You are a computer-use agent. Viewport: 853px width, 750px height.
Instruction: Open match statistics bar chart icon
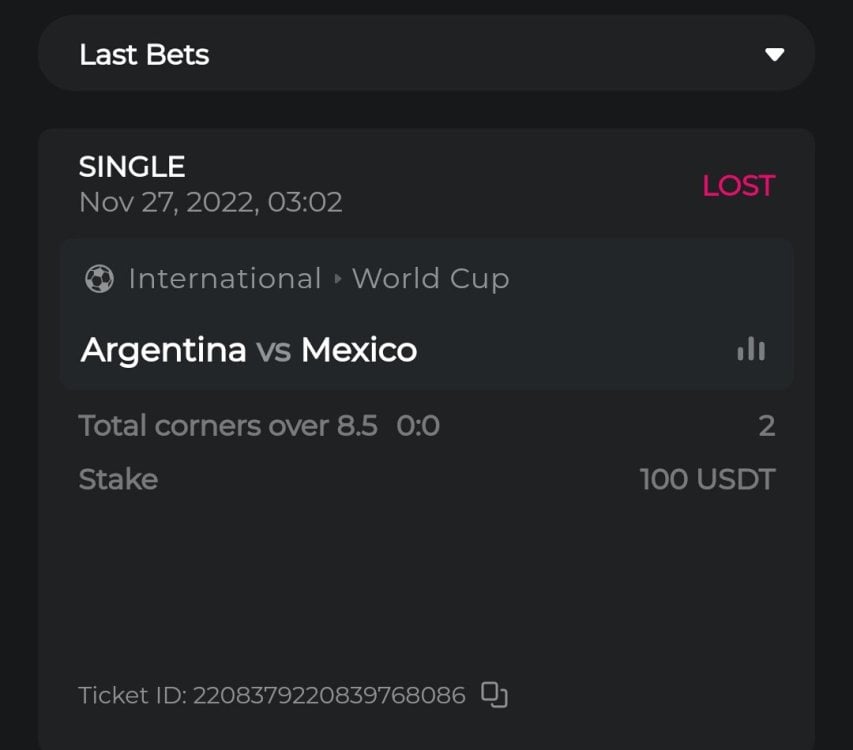point(751,349)
